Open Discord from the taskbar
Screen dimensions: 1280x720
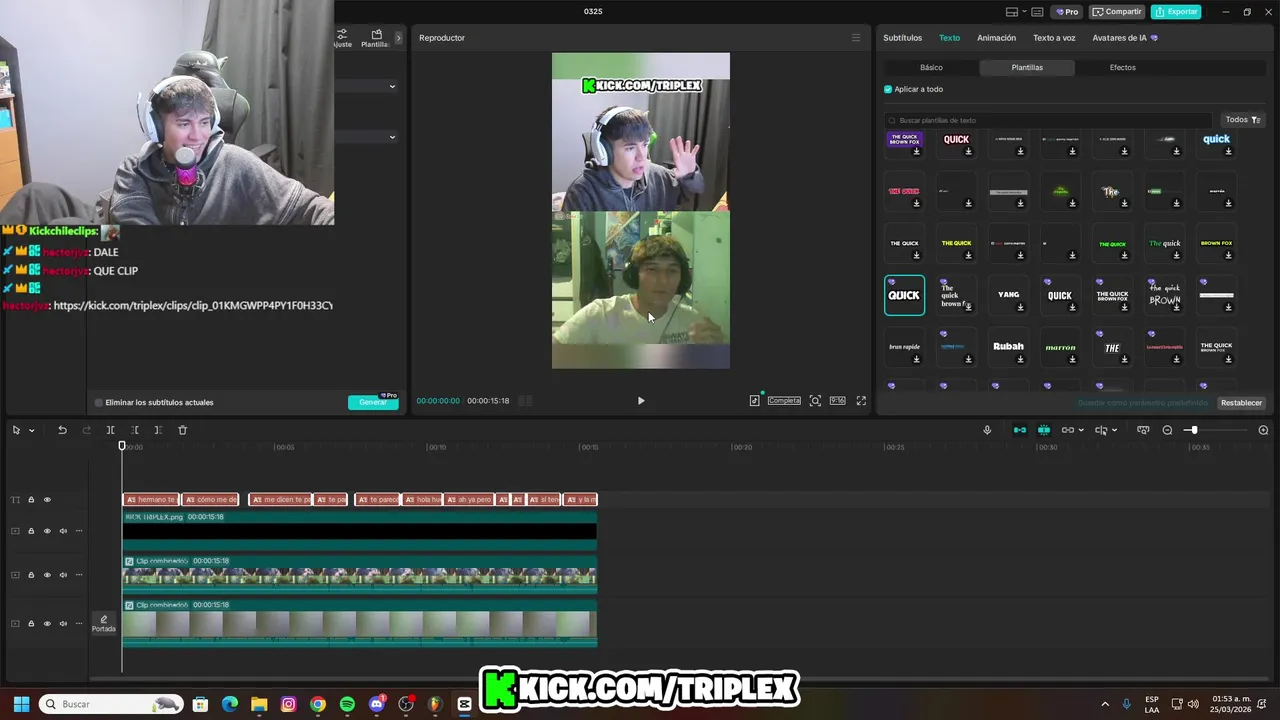(377, 704)
